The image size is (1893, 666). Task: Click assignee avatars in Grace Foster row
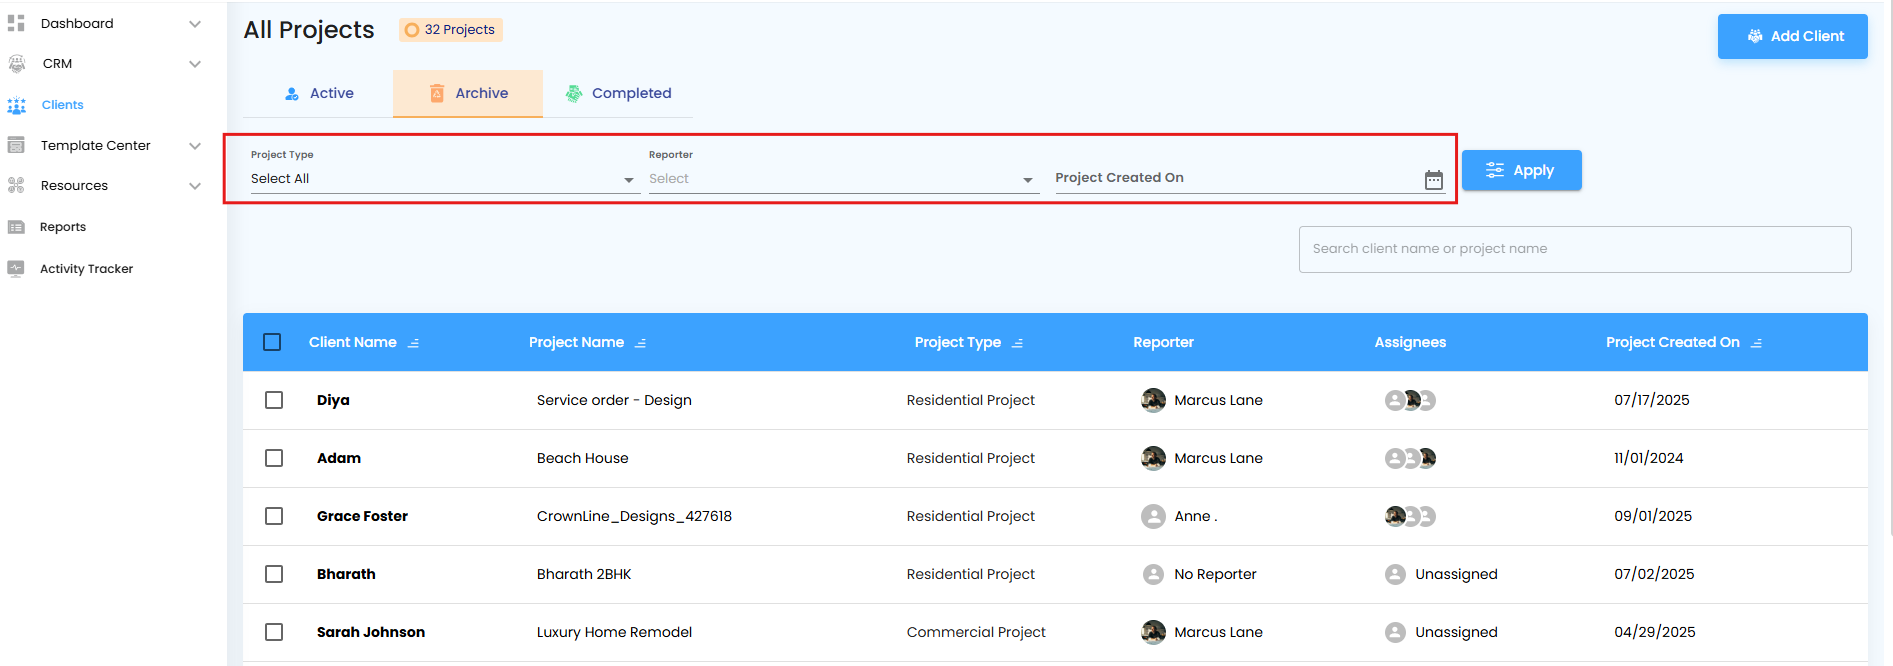coord(1410,516)
